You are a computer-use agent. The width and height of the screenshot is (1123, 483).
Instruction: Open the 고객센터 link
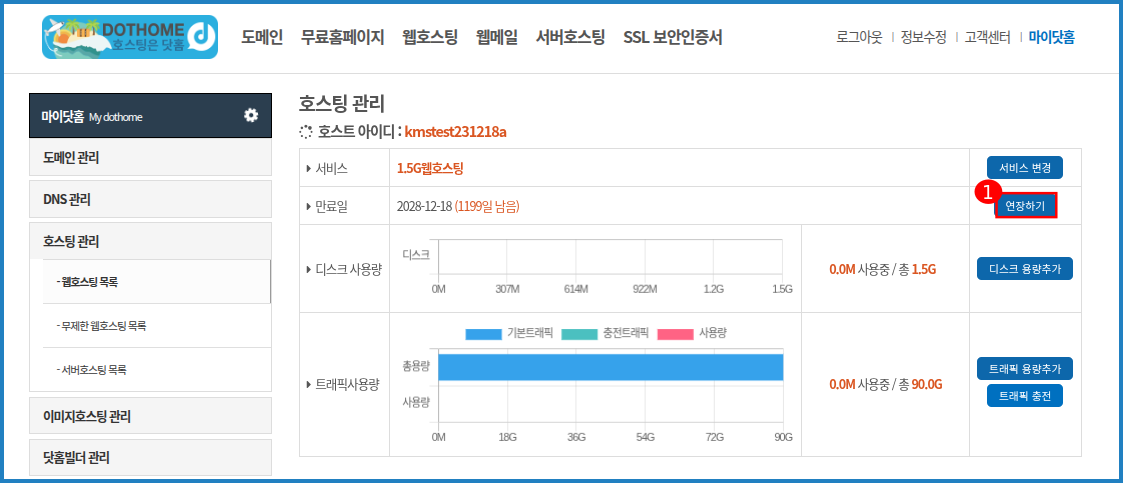coord(988,38)
